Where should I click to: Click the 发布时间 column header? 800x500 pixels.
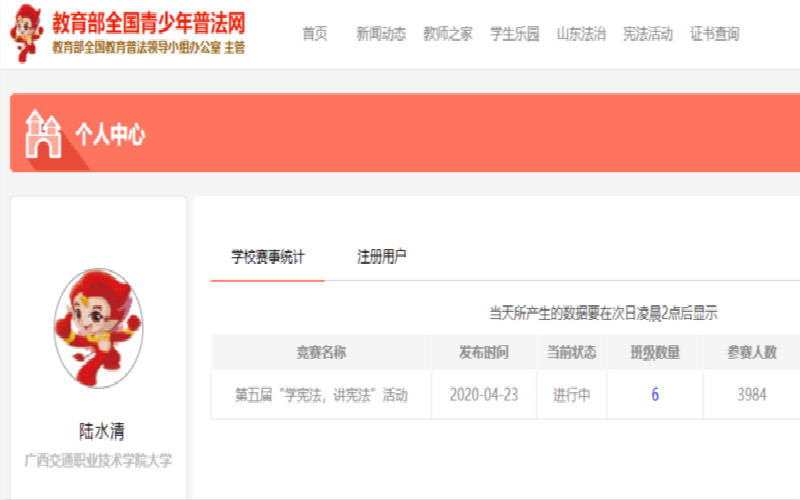click(484, 352)
